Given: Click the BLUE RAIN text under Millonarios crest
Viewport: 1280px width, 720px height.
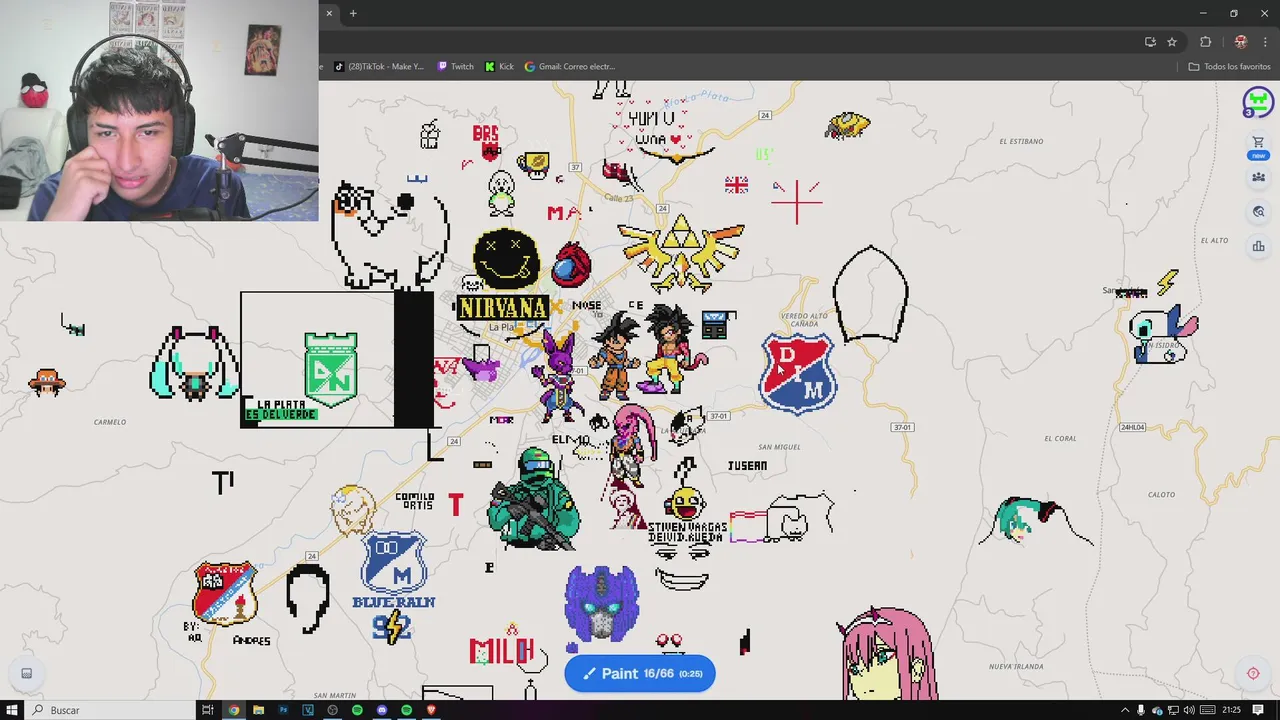Looking at the screenshot, I should point(394,602).
